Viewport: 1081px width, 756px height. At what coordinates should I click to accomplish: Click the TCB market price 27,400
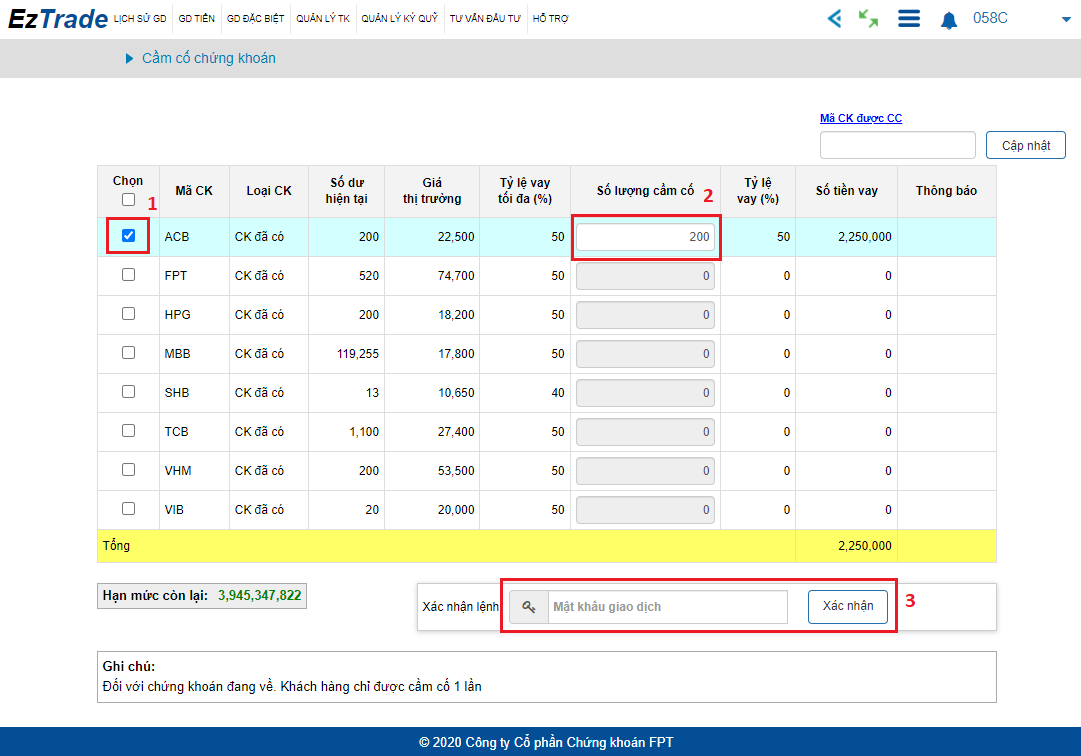coord(456,431)
